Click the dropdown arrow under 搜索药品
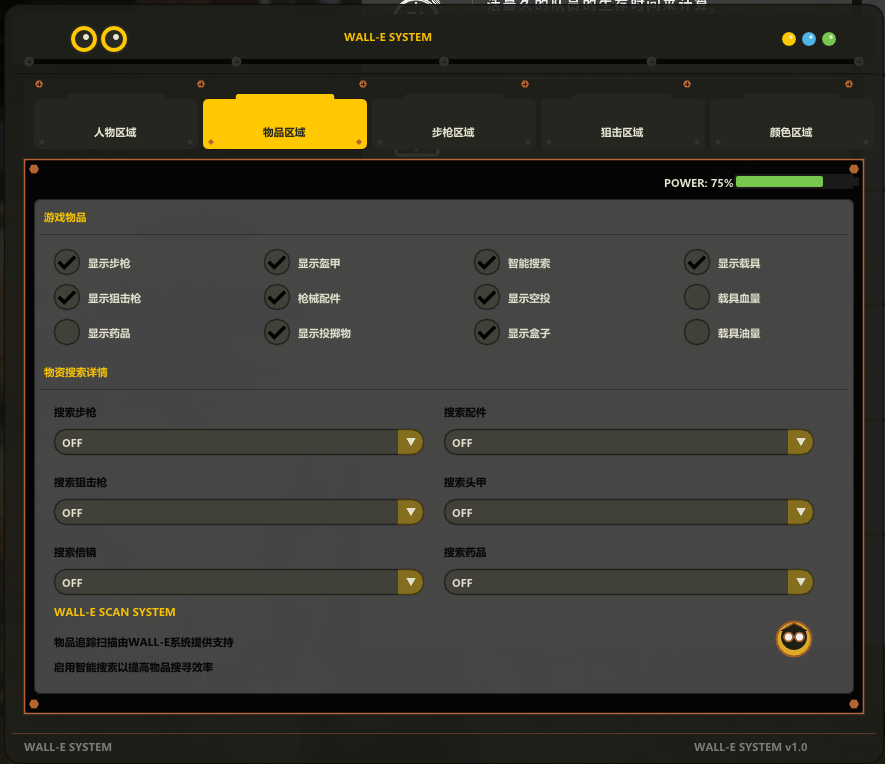Viewport: 885px width, 764px height. point(800,582)
